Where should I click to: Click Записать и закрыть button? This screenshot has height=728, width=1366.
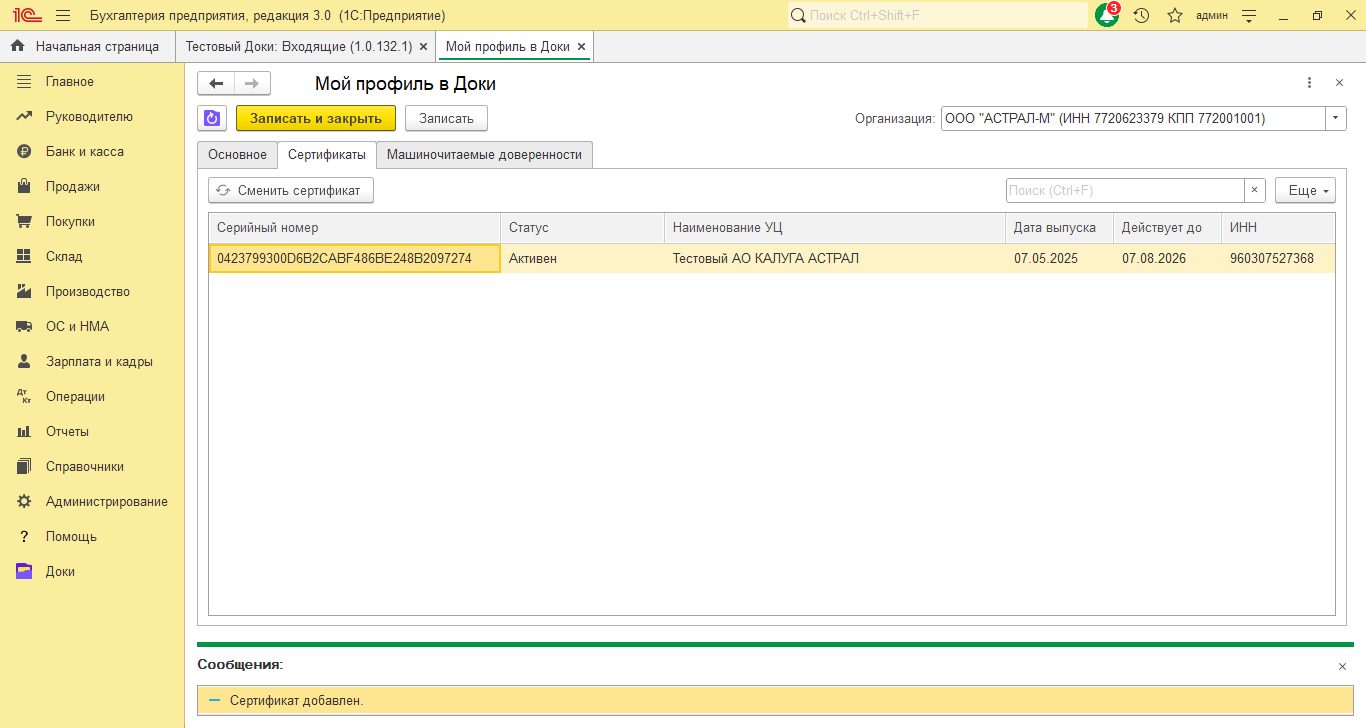(x=316, y=118)
